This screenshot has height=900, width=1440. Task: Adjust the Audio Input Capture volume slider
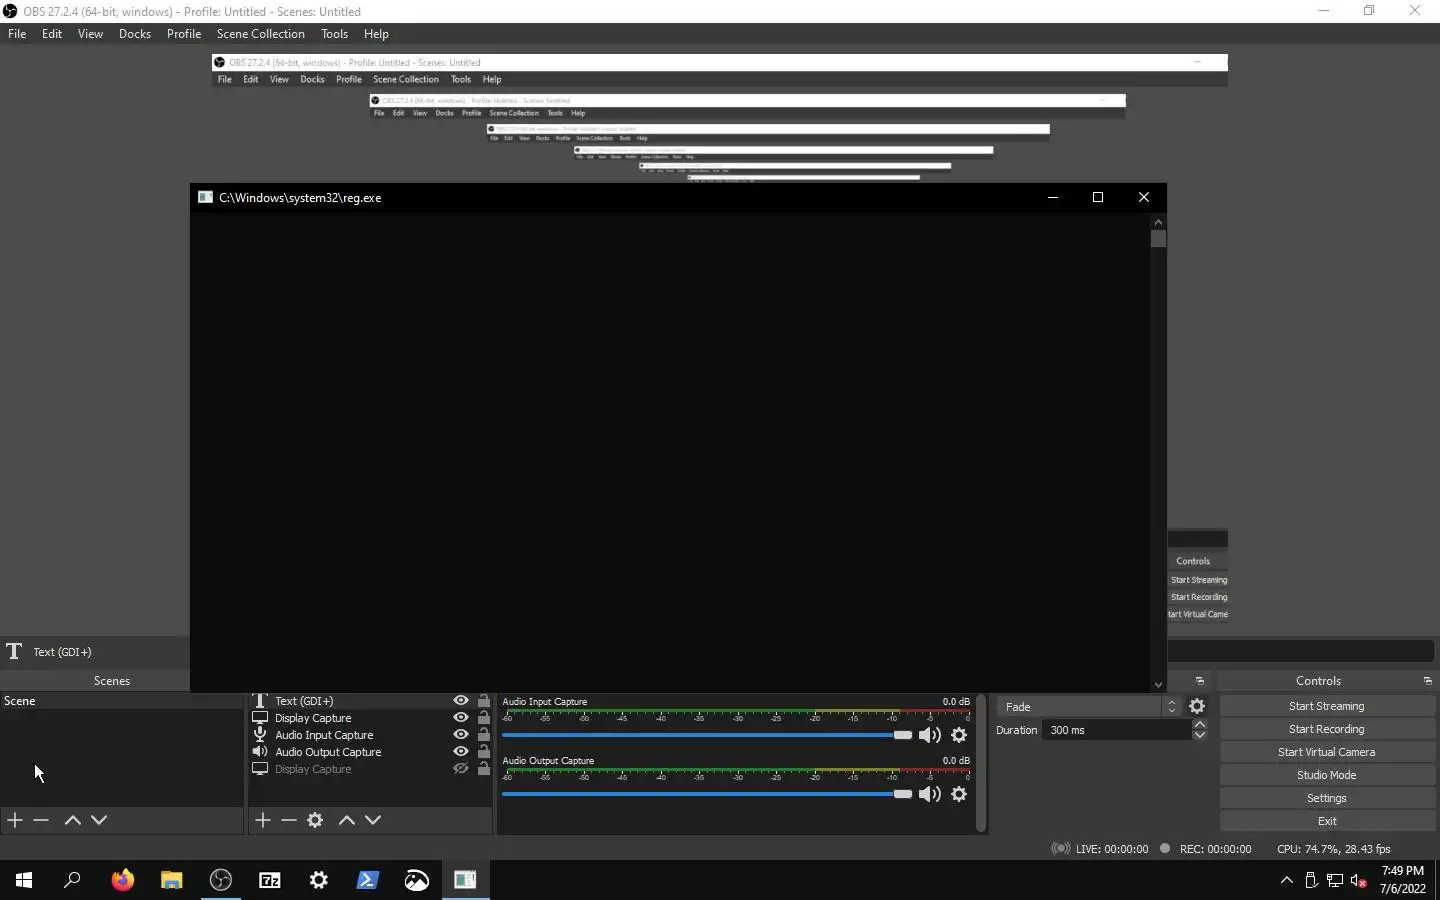707,735
